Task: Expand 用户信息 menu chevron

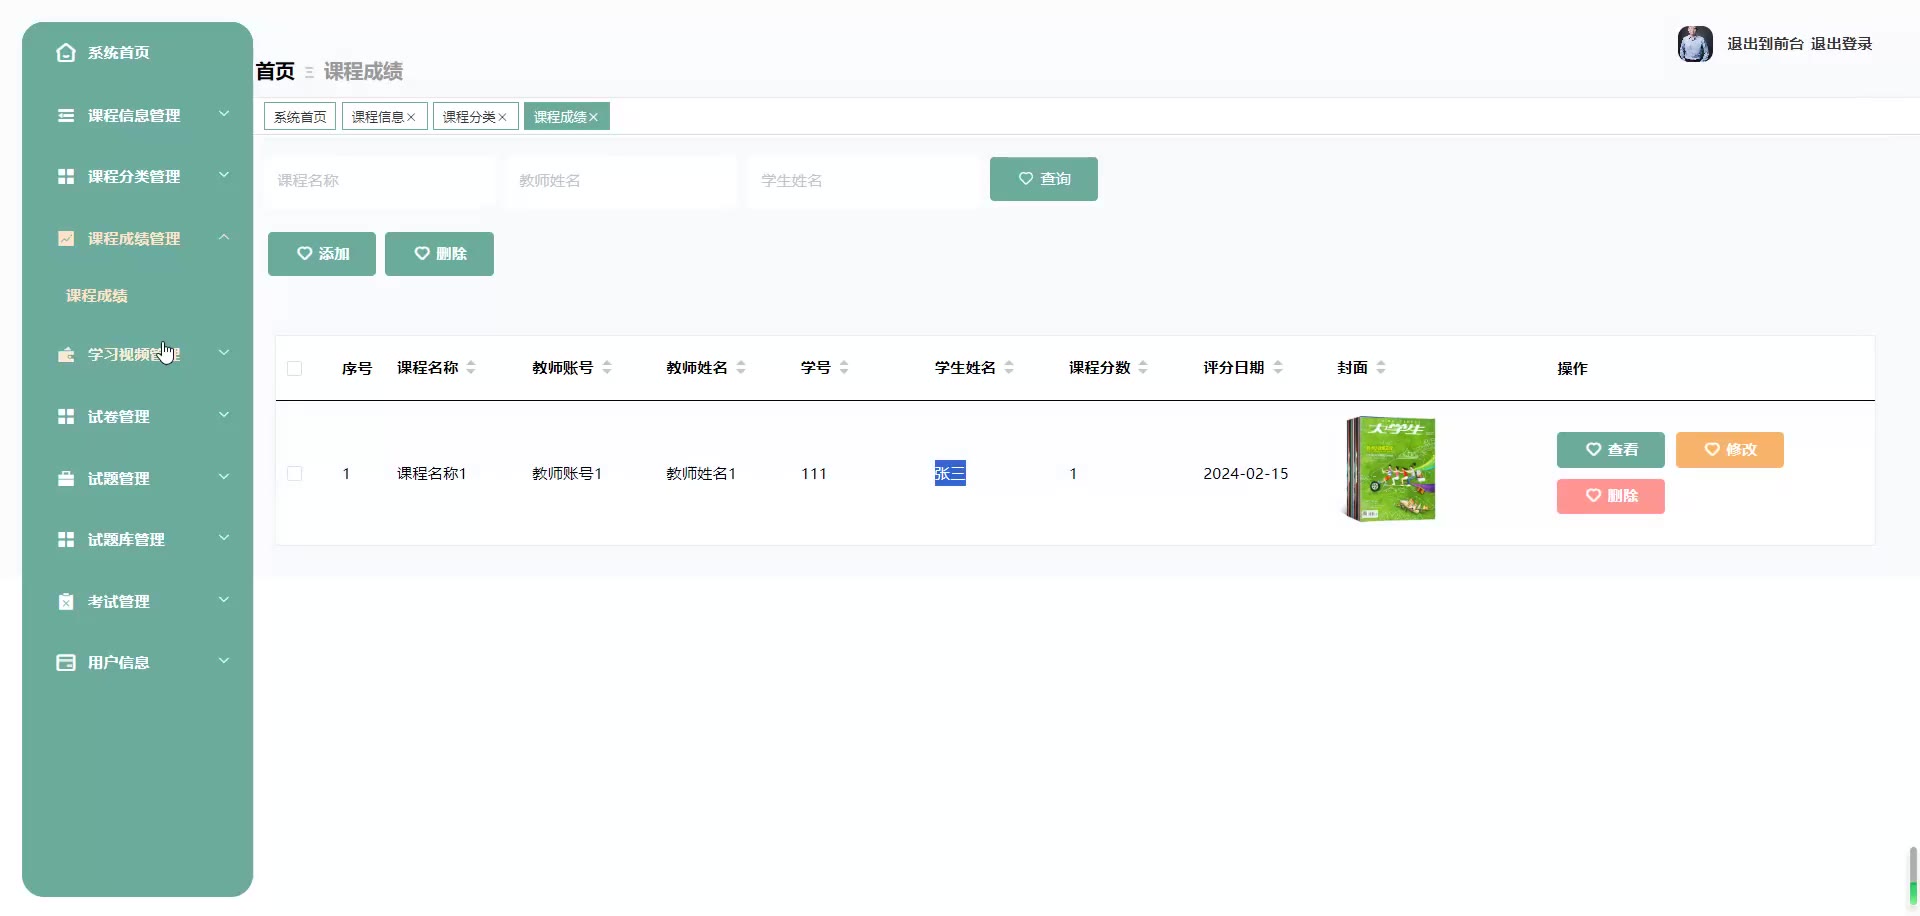Action: click(224, 661)
